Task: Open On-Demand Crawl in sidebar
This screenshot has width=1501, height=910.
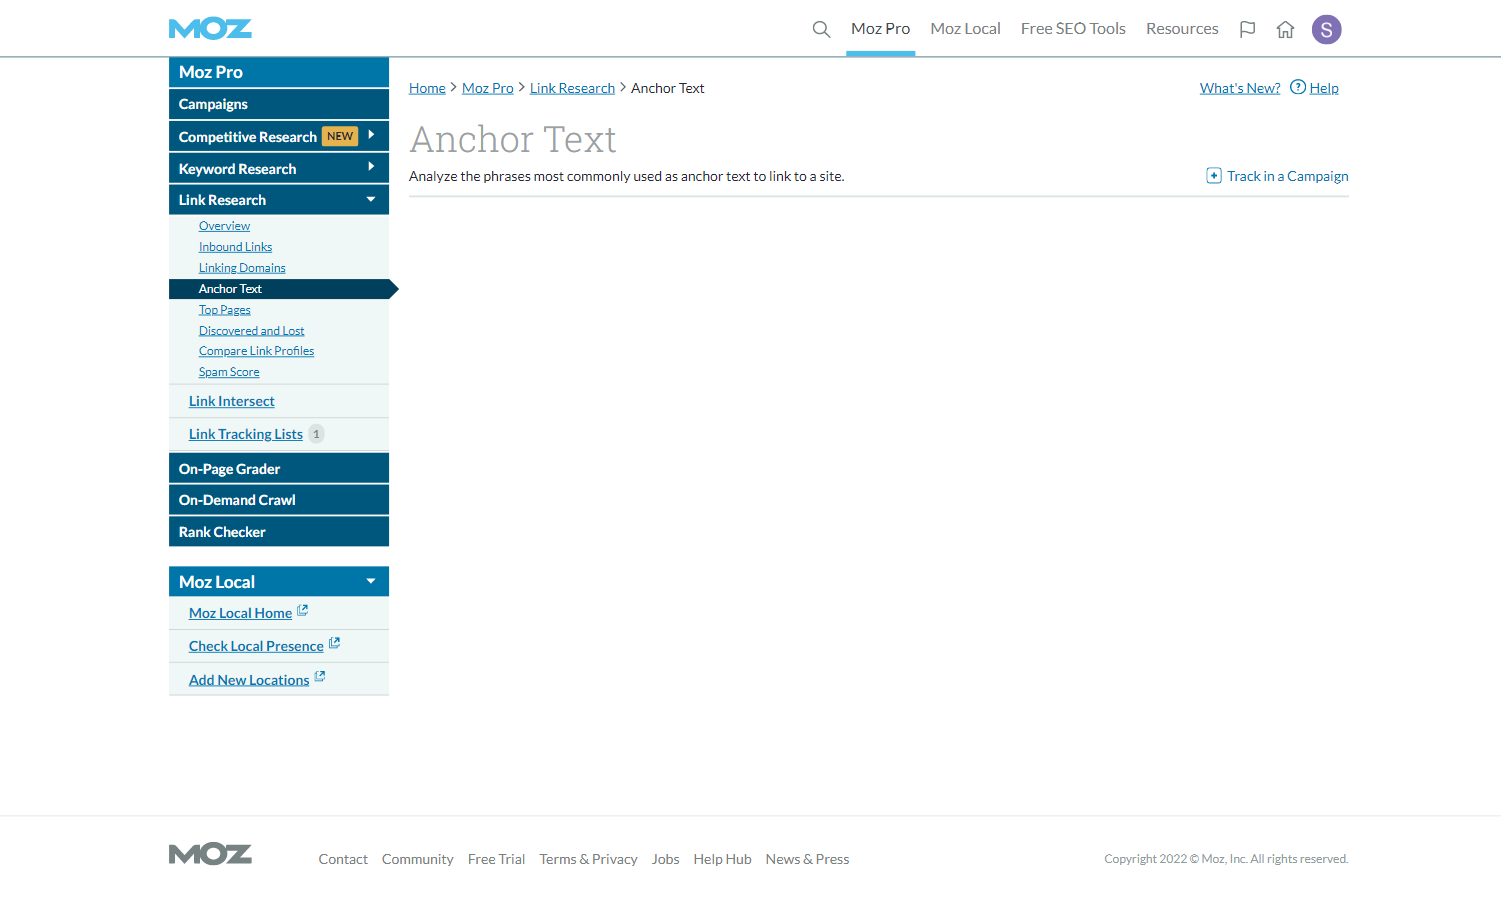Action: click(x=279, y=500)
